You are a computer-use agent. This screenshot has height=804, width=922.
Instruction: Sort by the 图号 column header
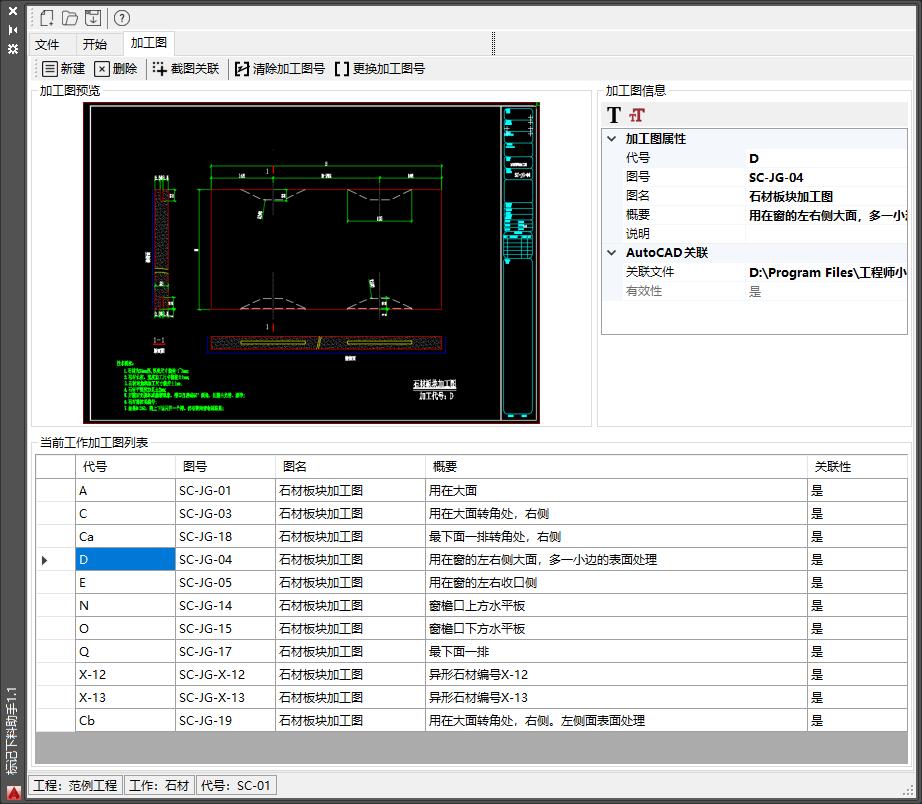pyautogui.click(x=225, y=466)
